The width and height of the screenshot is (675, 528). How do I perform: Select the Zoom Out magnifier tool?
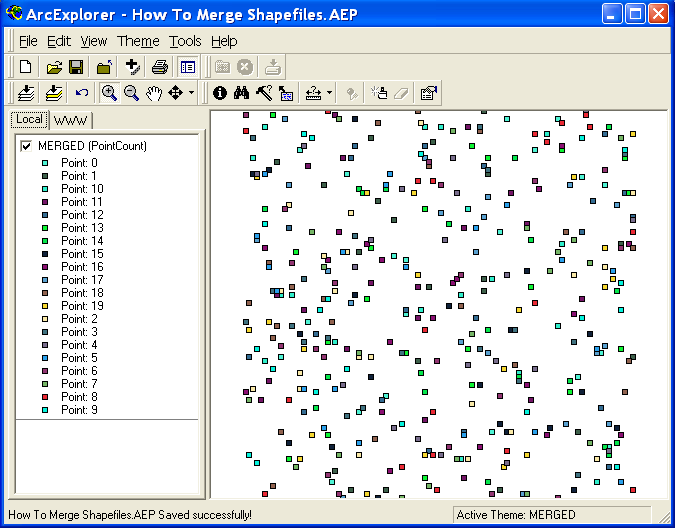pyautogui.click(x=131, y=93)
